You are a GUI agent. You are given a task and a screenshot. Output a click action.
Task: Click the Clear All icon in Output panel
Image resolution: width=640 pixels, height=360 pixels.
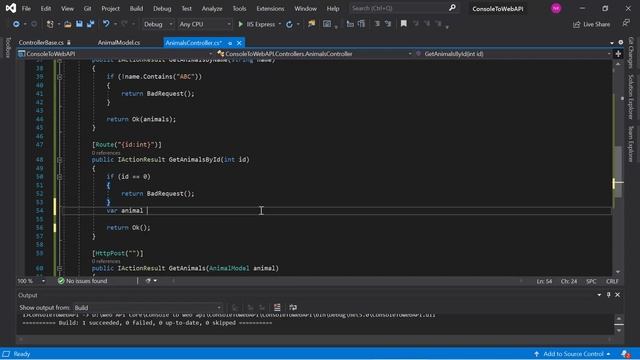(x=277, y=307)
